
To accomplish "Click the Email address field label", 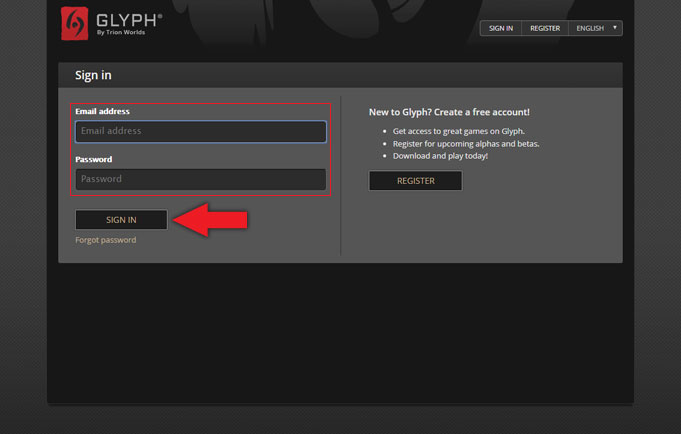I will pyautogui.click(x=102, y=111).
